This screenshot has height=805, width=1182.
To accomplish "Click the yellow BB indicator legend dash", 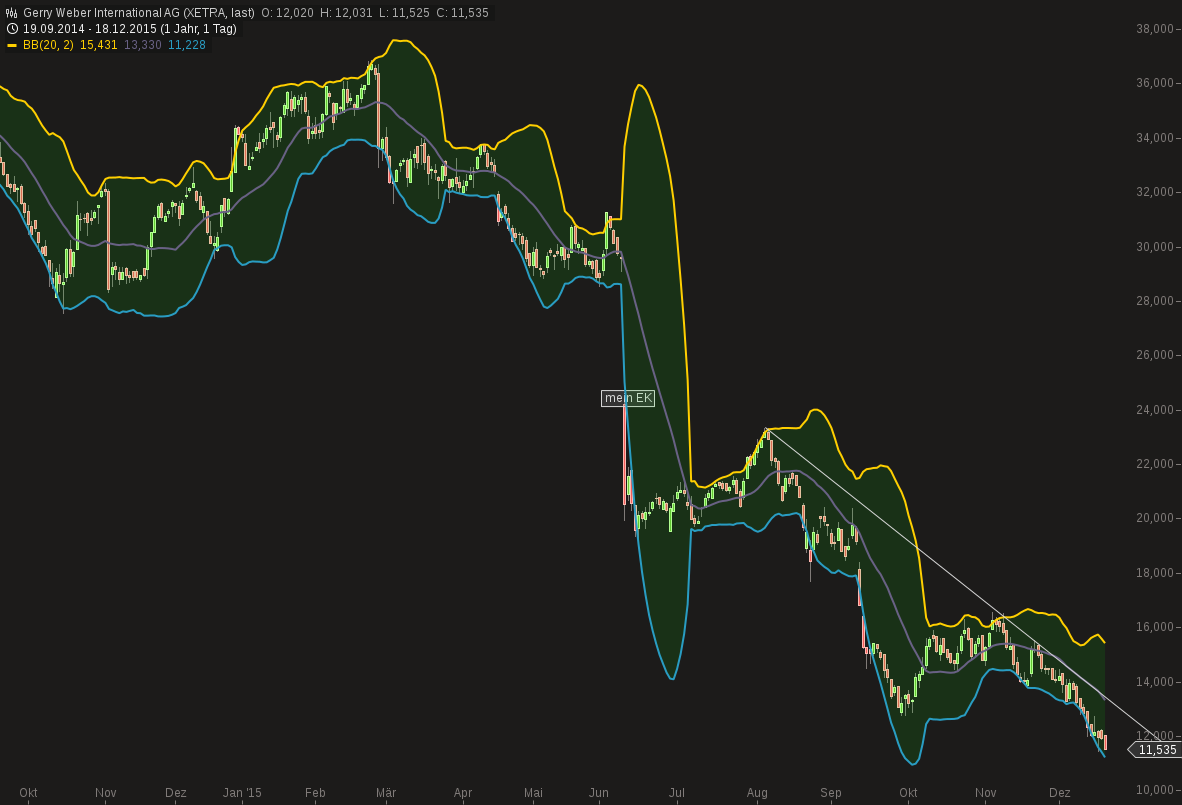I will click(x=11, y=44).
